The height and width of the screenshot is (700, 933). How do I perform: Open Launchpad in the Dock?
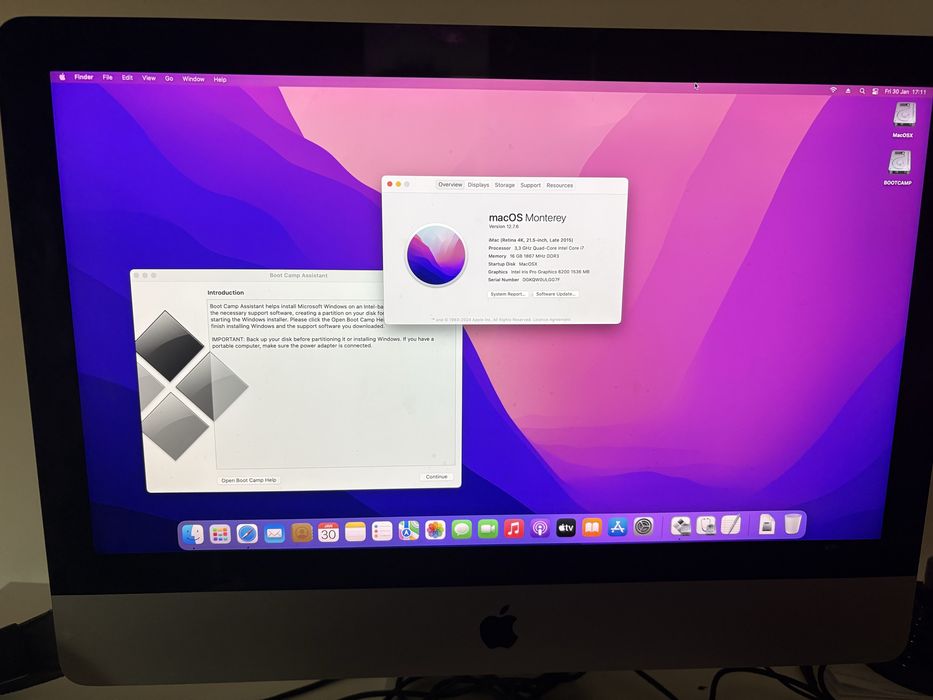coord(220,534)
